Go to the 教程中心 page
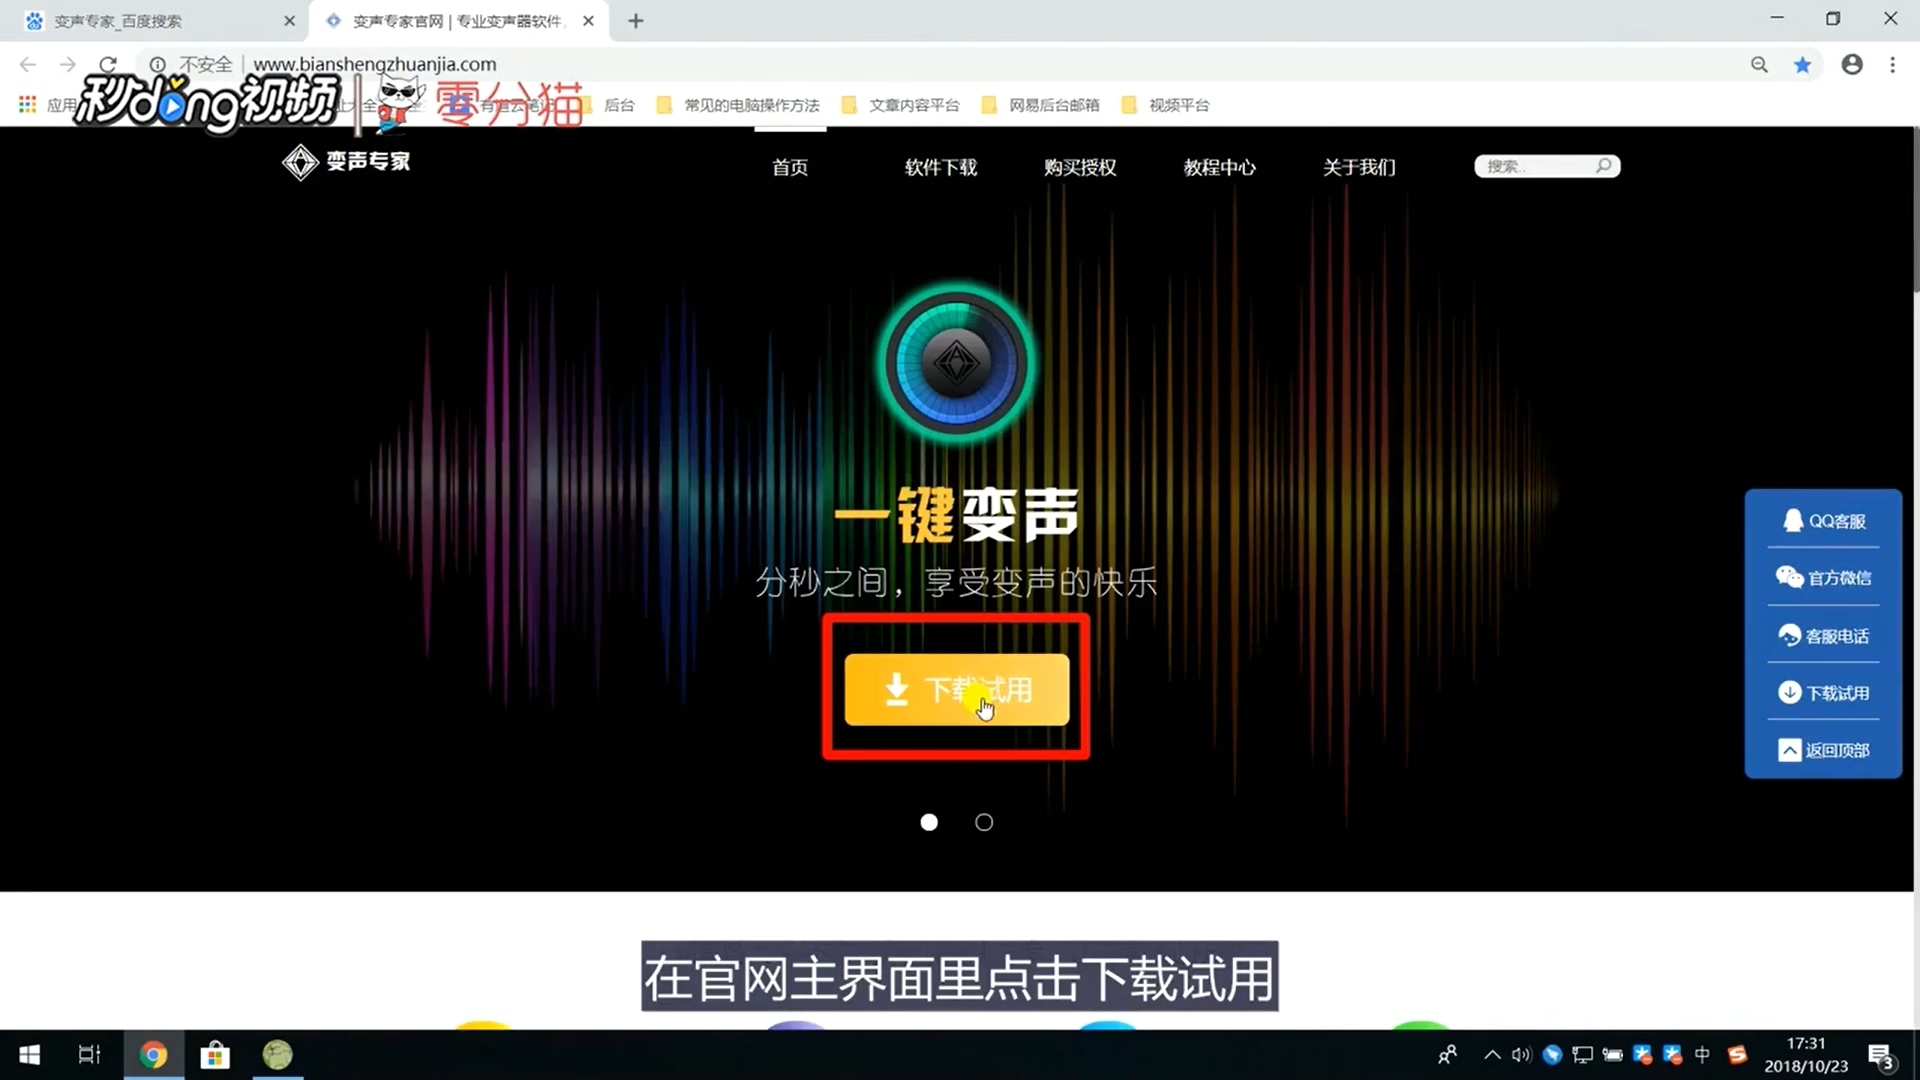 pyautogui.click(x=1219, y=167)
